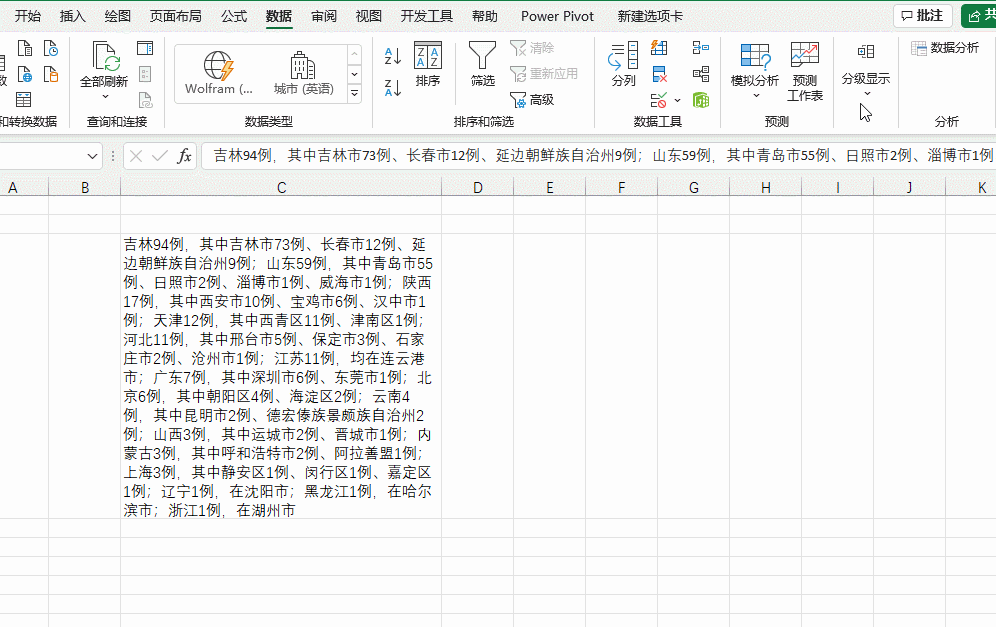996x627 pixels.
Task: Switch to the 公式 ribbon tab
Action: coord(234,16)
